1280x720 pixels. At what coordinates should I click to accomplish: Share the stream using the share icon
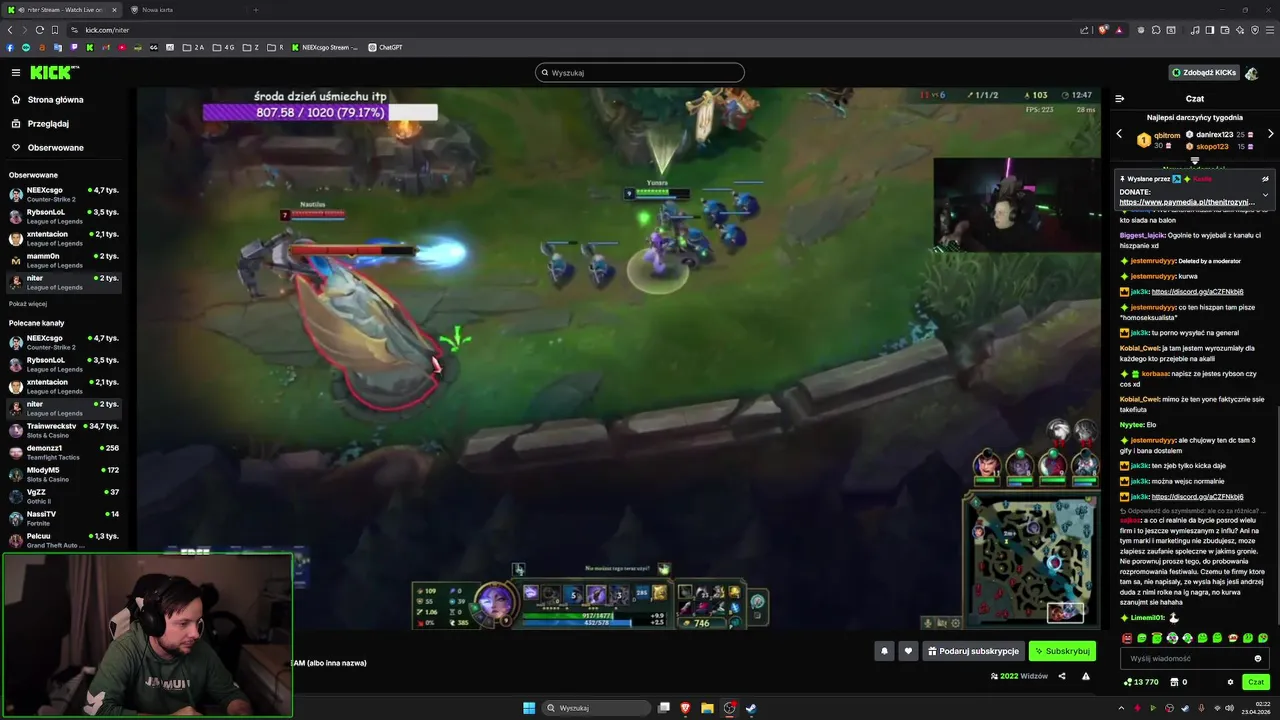(1062, 676)
